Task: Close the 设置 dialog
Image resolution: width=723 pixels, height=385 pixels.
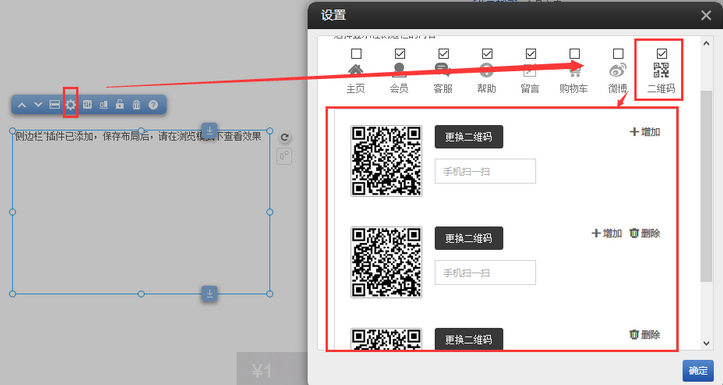Action: pyautogui.click(x=706, y=15)
